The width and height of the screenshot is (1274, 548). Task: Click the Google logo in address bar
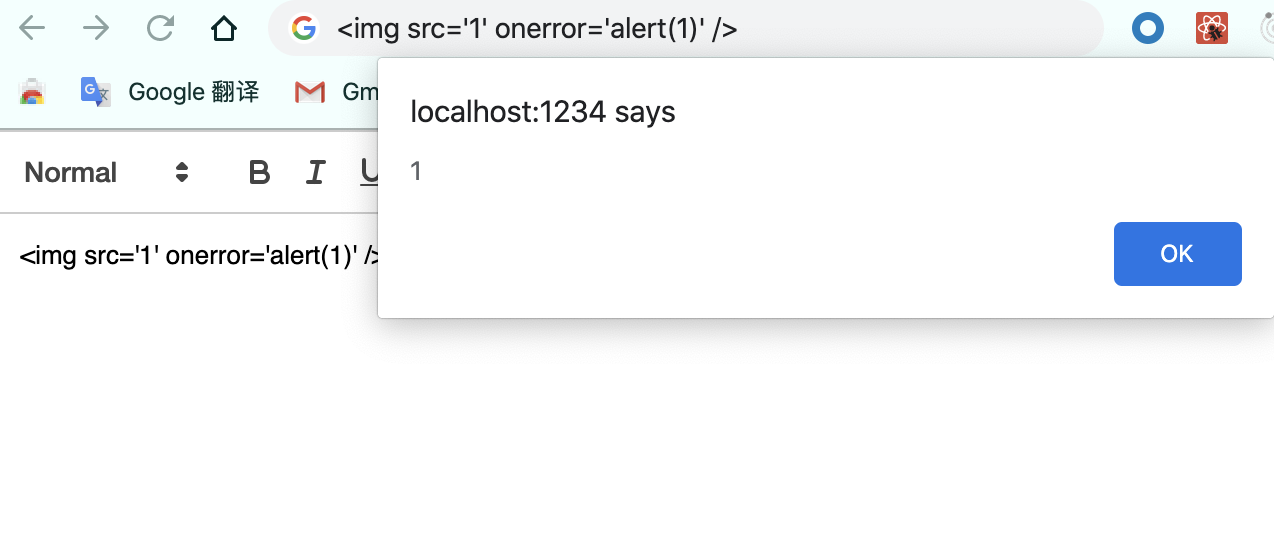coord(304,28)
